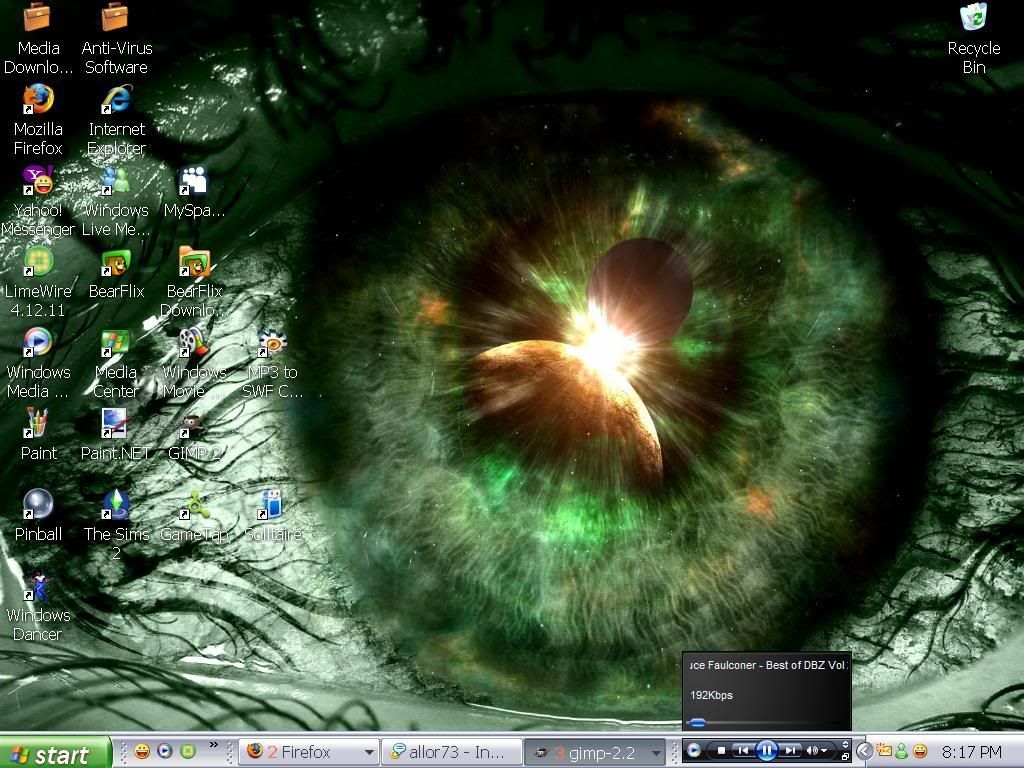Open Windows Live Messenger tray icon
The width and height of the screenshot is (1024, 768).
click(x=902, y=751)
